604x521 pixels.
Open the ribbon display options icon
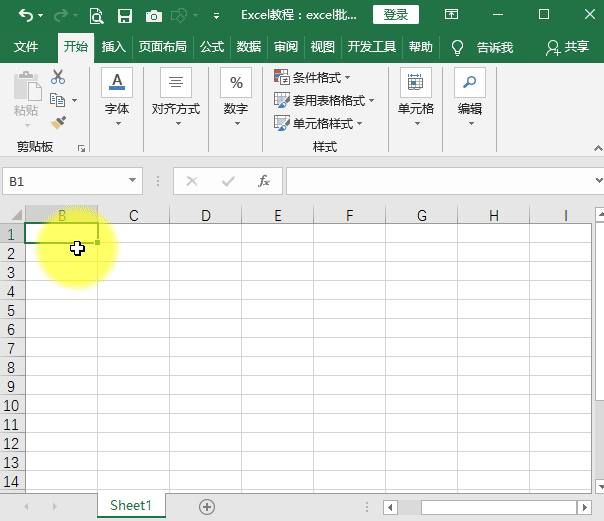tap(451, 15)
